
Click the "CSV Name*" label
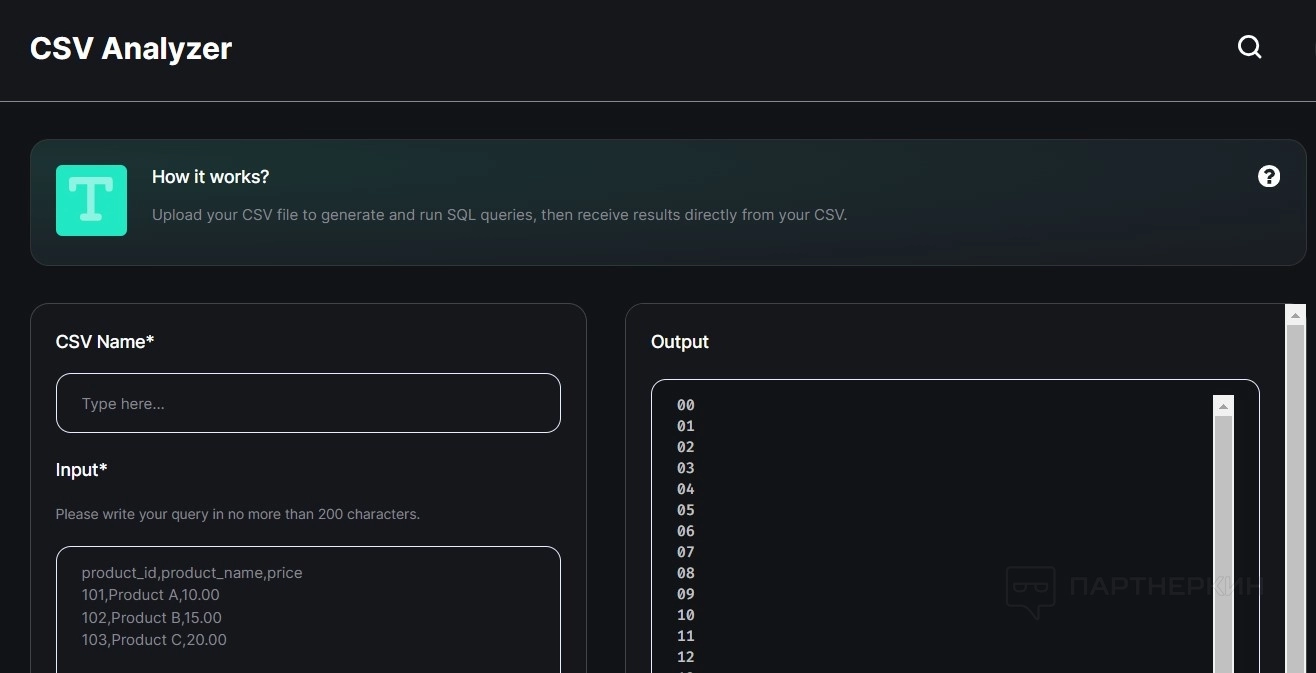(105, 342)
